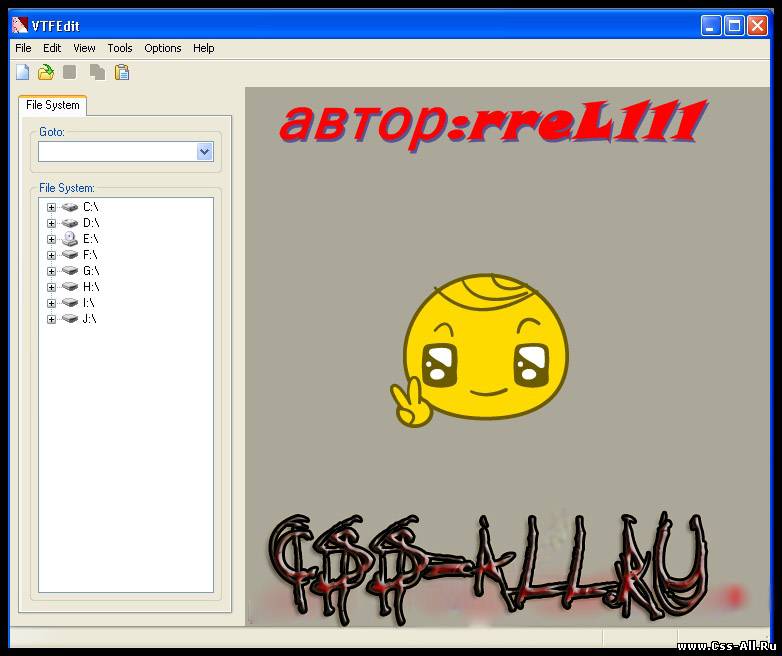Expand the C:\ drive node
The image size is (782, 656).
[x=51, y=207]
